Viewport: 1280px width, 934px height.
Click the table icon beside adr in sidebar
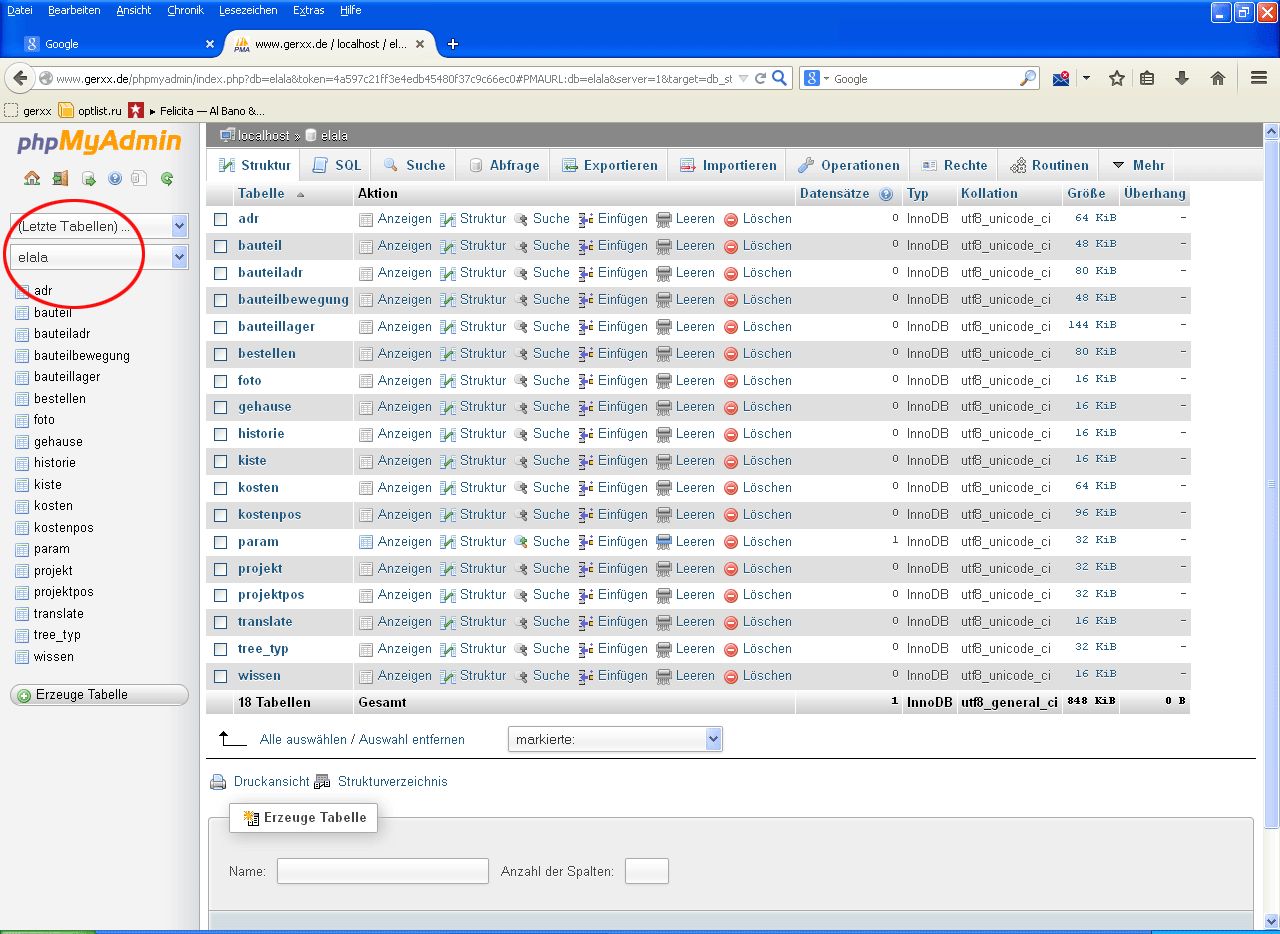click(x=22, y=291)
